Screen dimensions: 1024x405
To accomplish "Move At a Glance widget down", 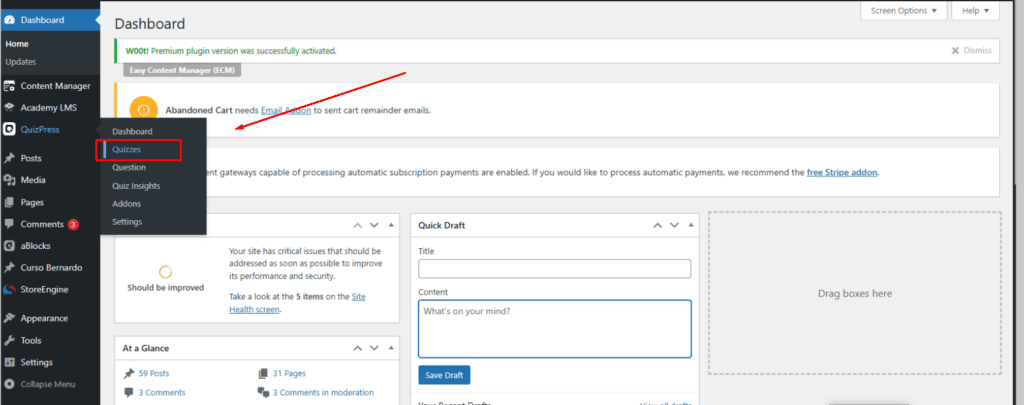I will pyautogui.click(x=374, y=348).
